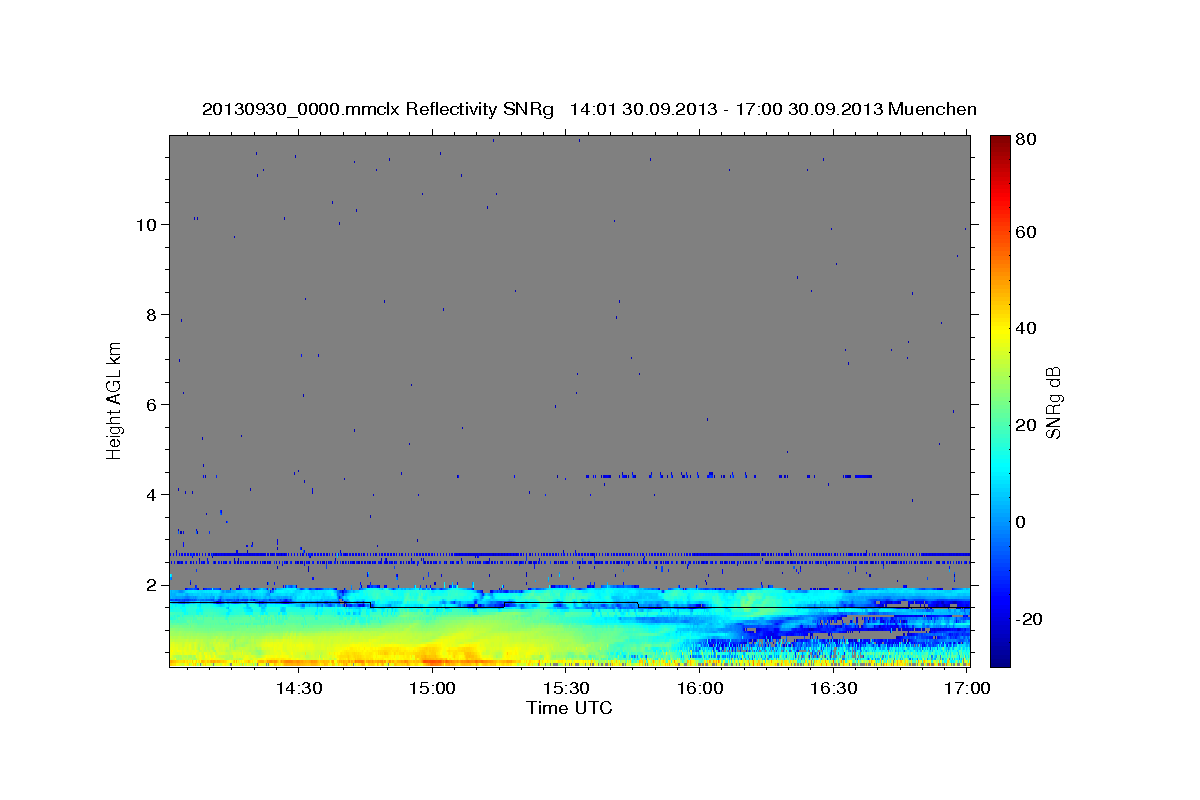Select the 'Height AGL km' axis label
This screenshot has height=800, width=1200.
[x=115, y=401]
